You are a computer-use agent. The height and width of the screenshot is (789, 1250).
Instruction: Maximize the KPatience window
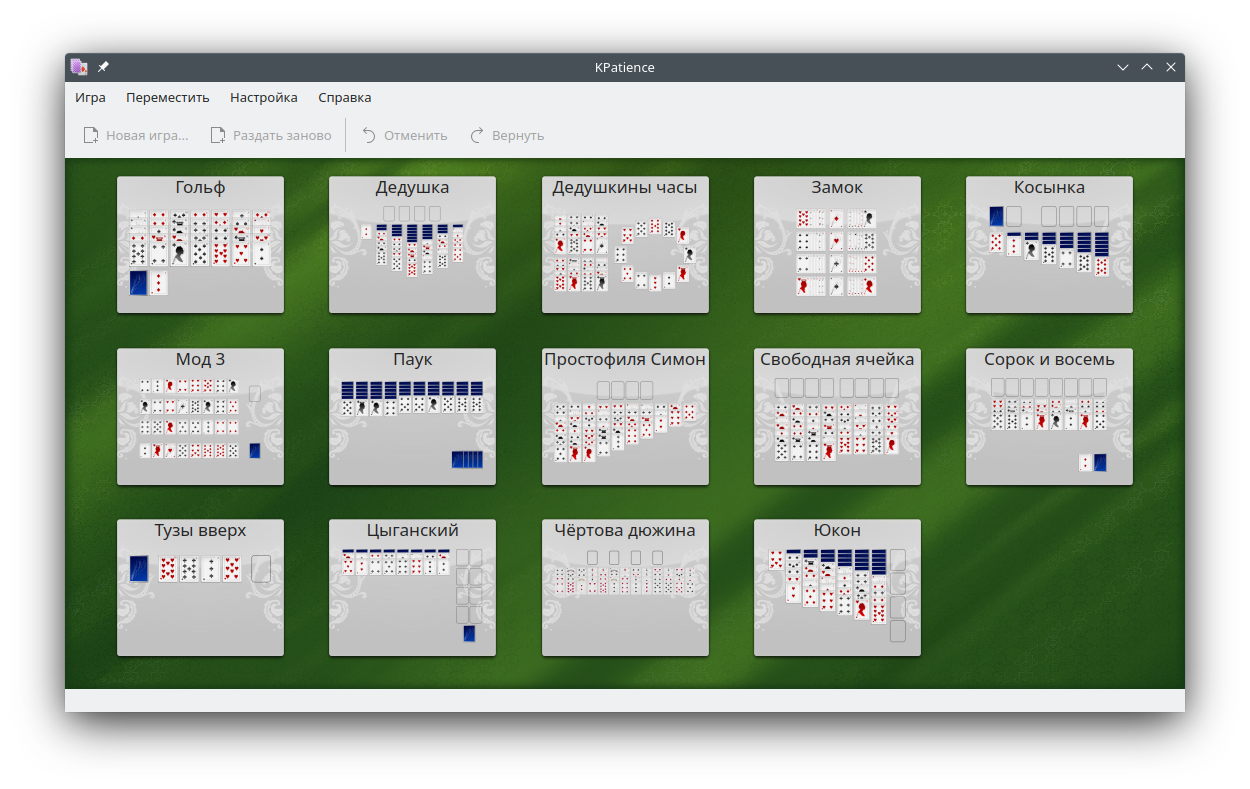[1147, 67]
